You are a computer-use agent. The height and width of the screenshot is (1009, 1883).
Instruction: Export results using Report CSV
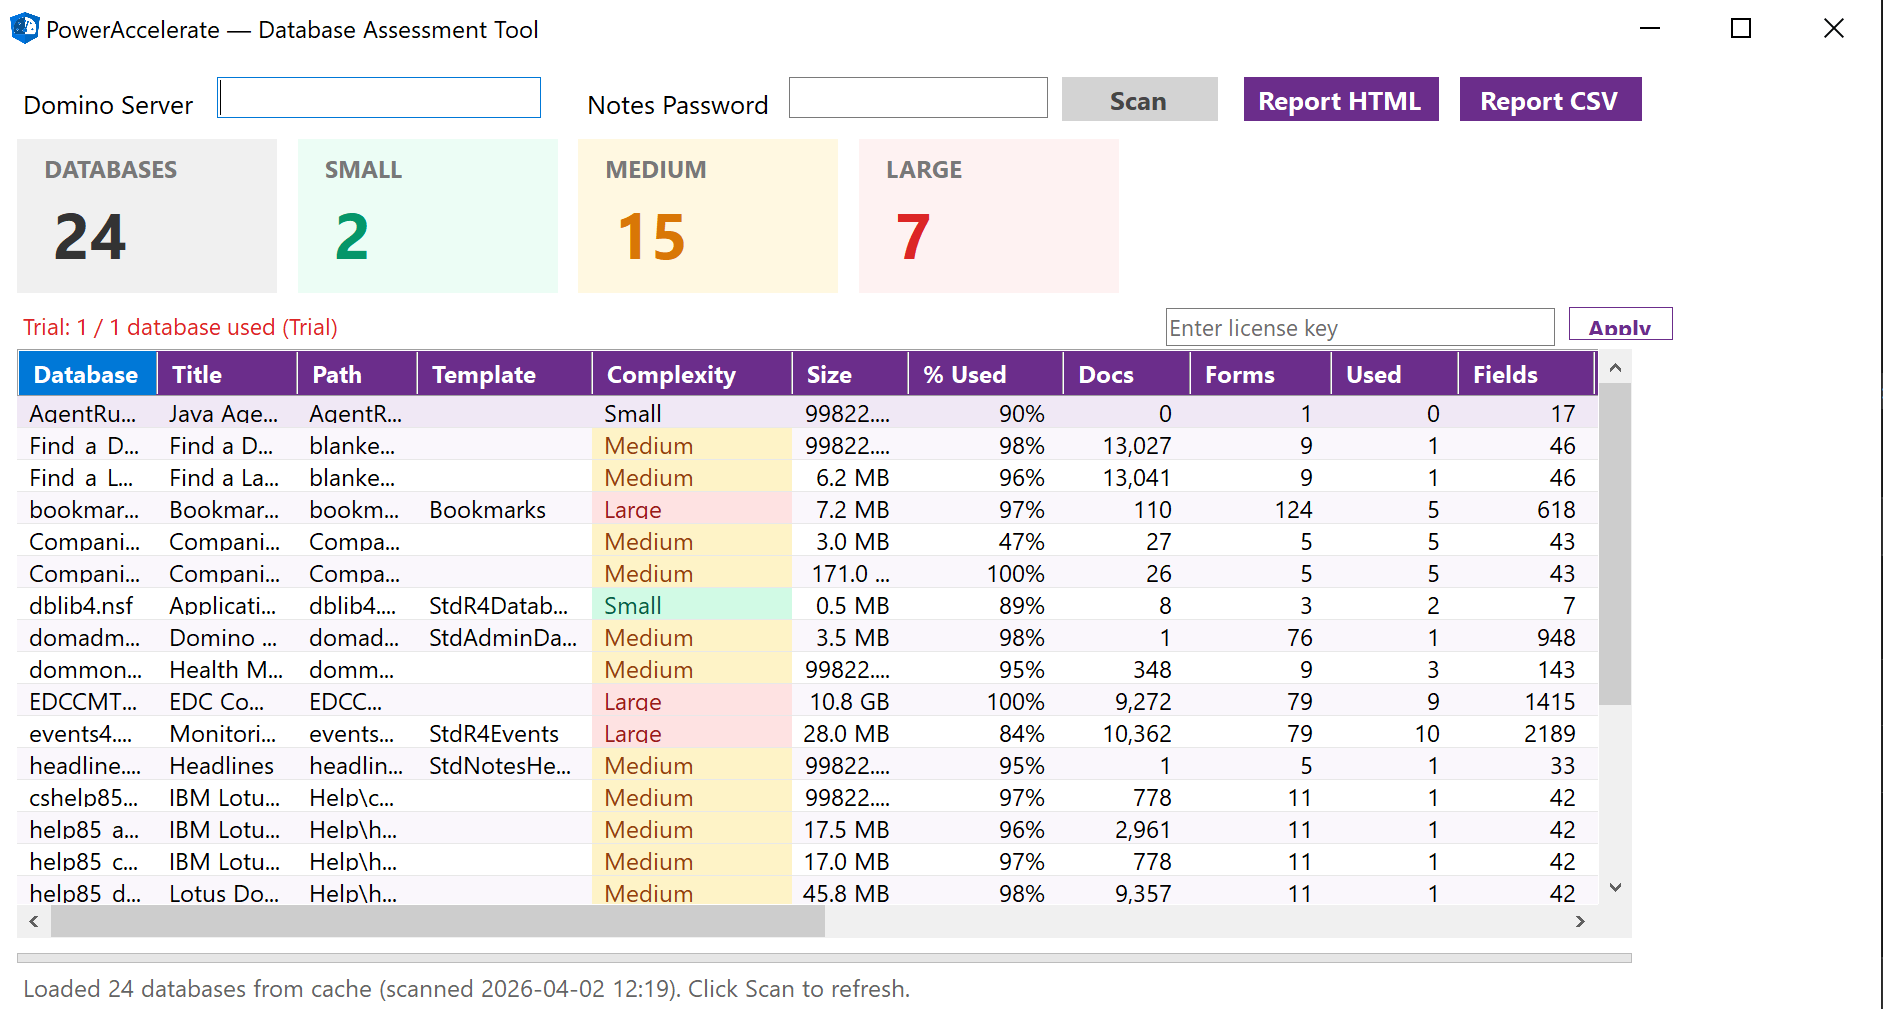[x=1550, y=99]
